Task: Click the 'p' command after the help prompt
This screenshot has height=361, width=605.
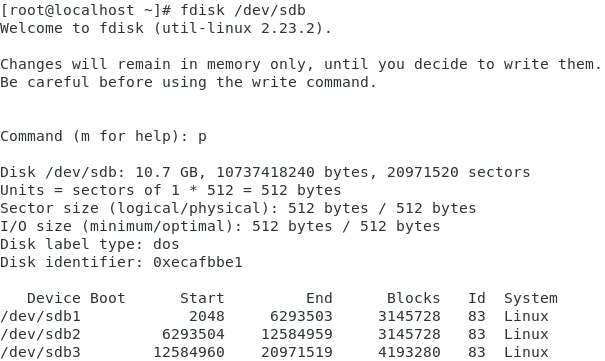Action: pyautogui.click(x=202, y=137)
